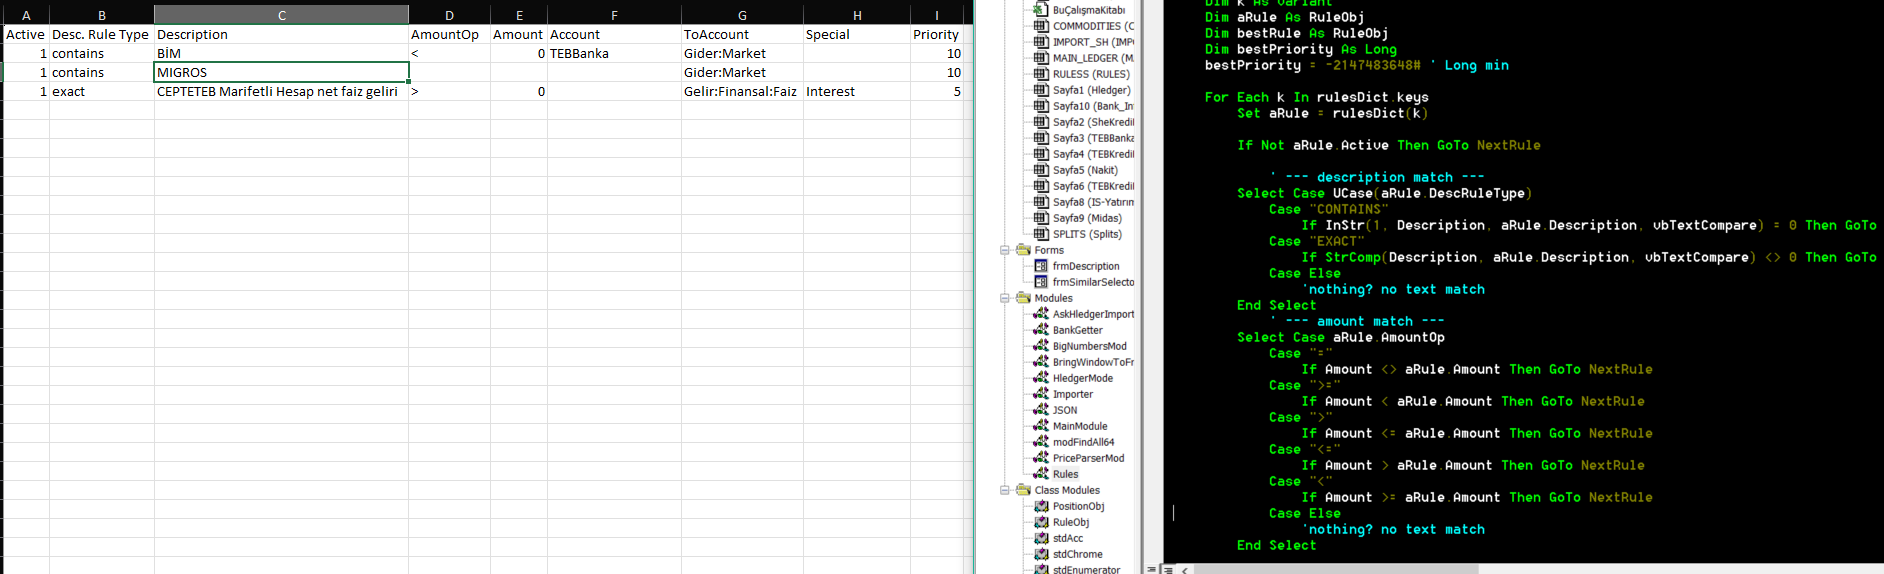Open HledgerMode module icon

(1041, 378)
